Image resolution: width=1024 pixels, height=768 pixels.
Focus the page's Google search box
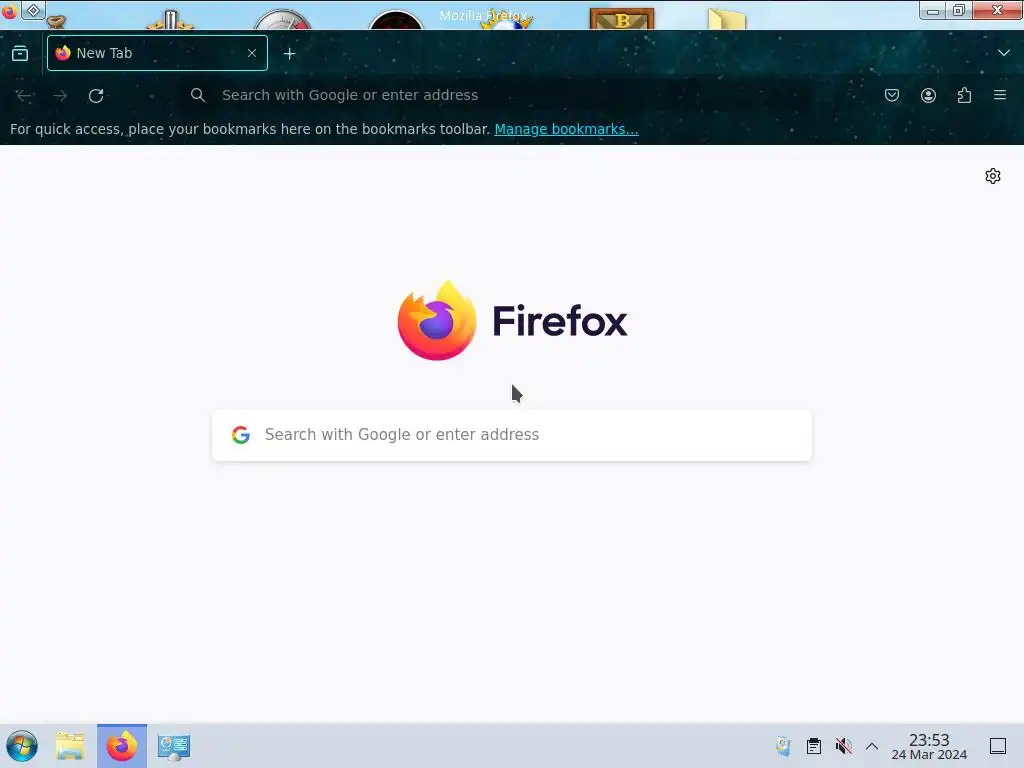[512, 435]
